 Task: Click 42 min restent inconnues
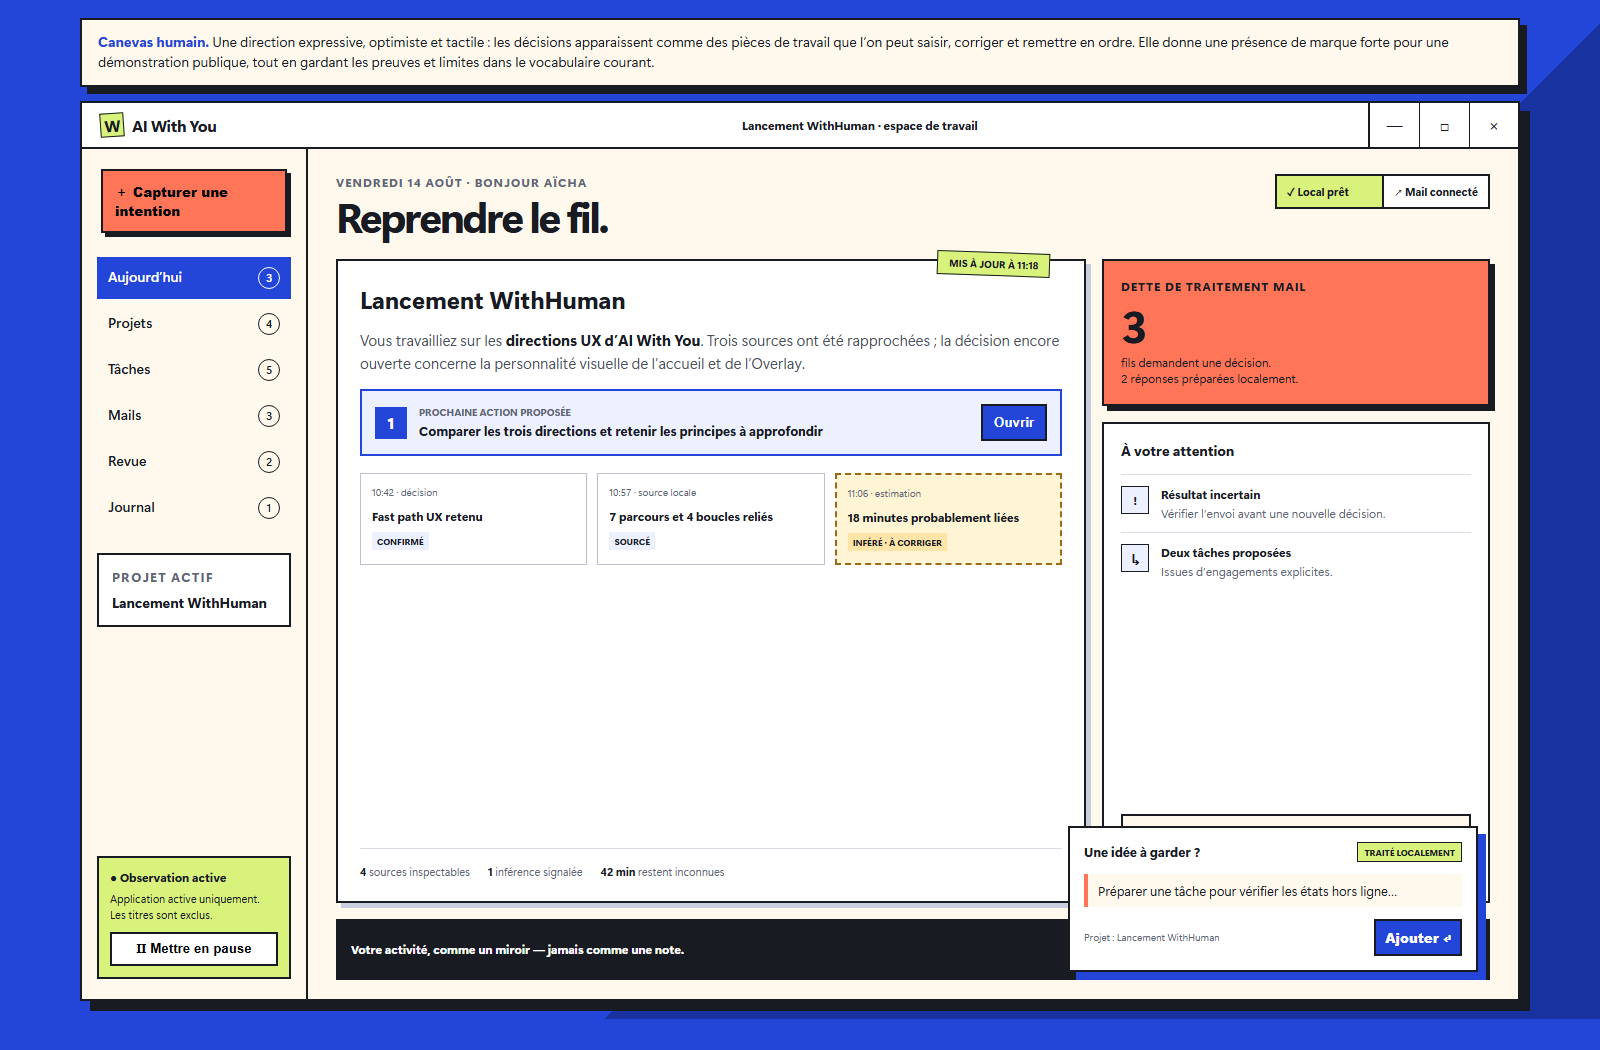coord(662,872)
